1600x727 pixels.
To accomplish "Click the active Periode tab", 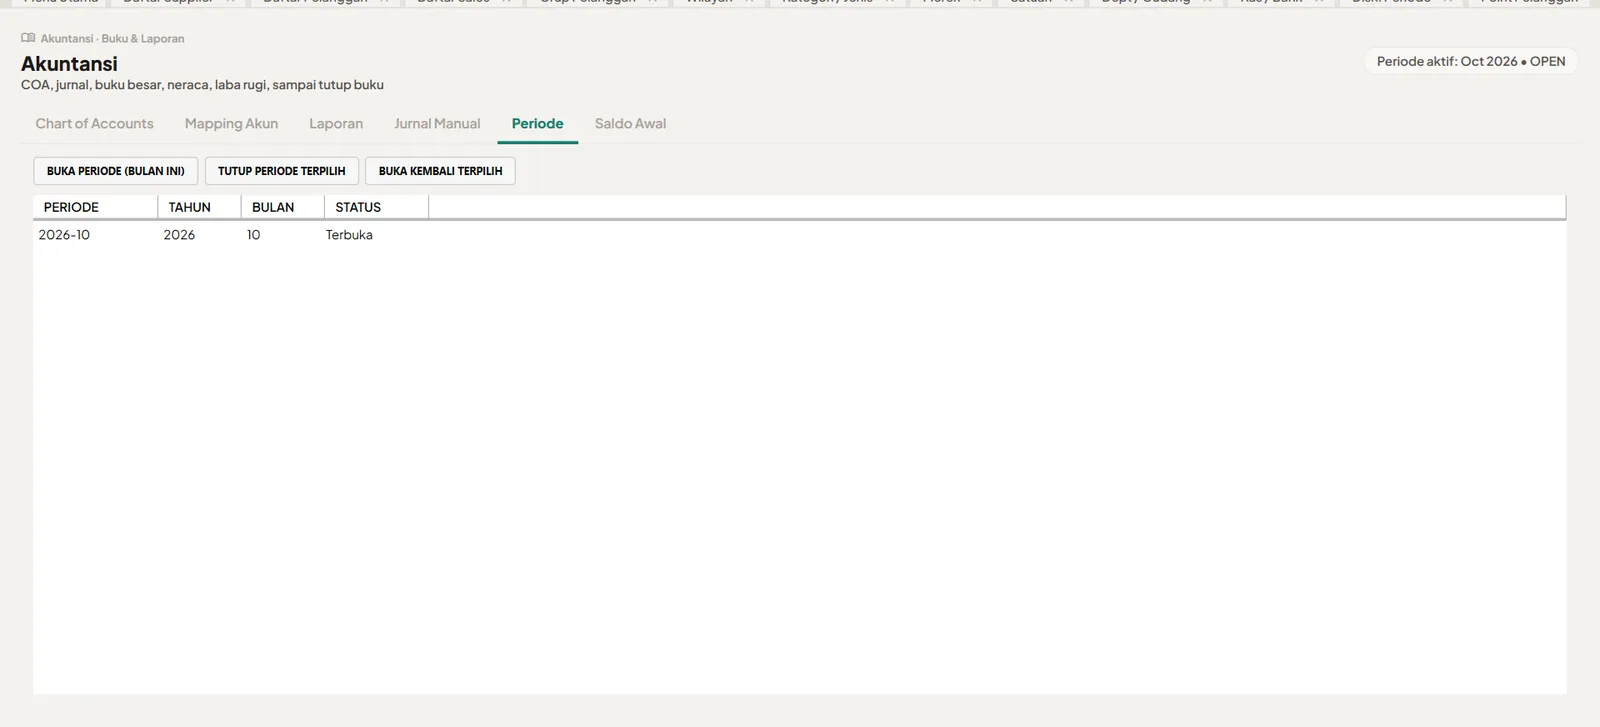I will 538,124.
